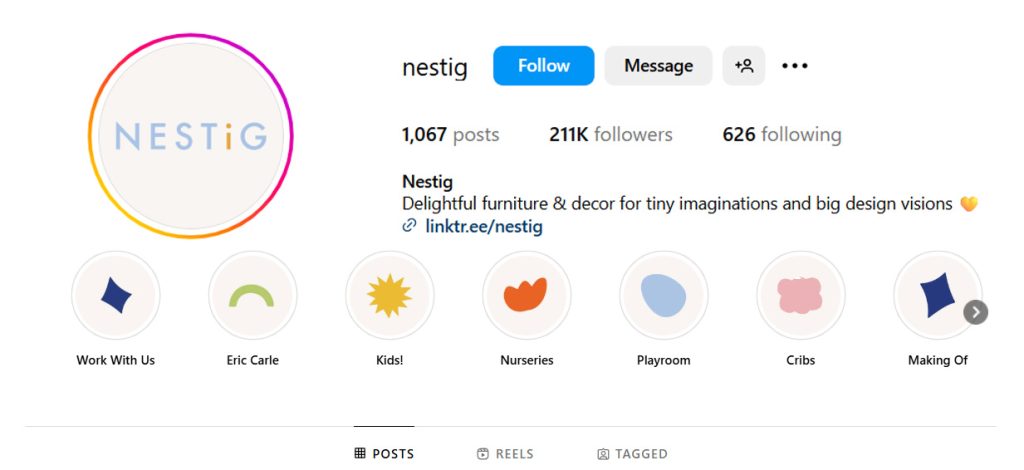View the 626 following list

coord(782,135)
